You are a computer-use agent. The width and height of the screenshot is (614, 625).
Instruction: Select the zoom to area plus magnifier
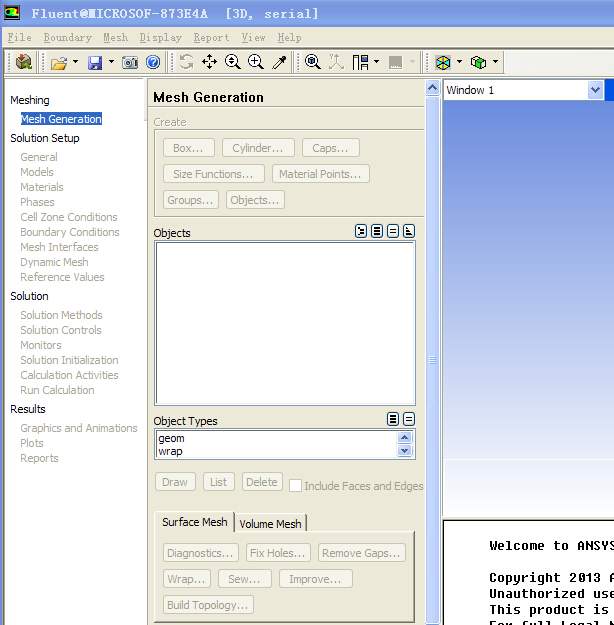[256, 62]
